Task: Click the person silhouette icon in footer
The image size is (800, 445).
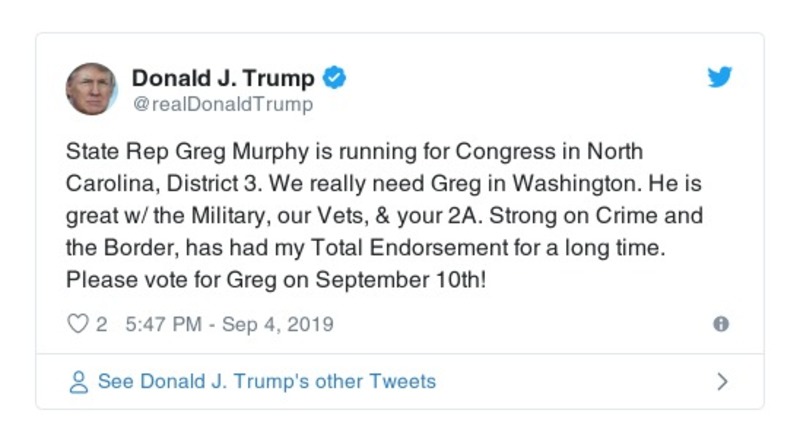Action: tap(79, 382)
